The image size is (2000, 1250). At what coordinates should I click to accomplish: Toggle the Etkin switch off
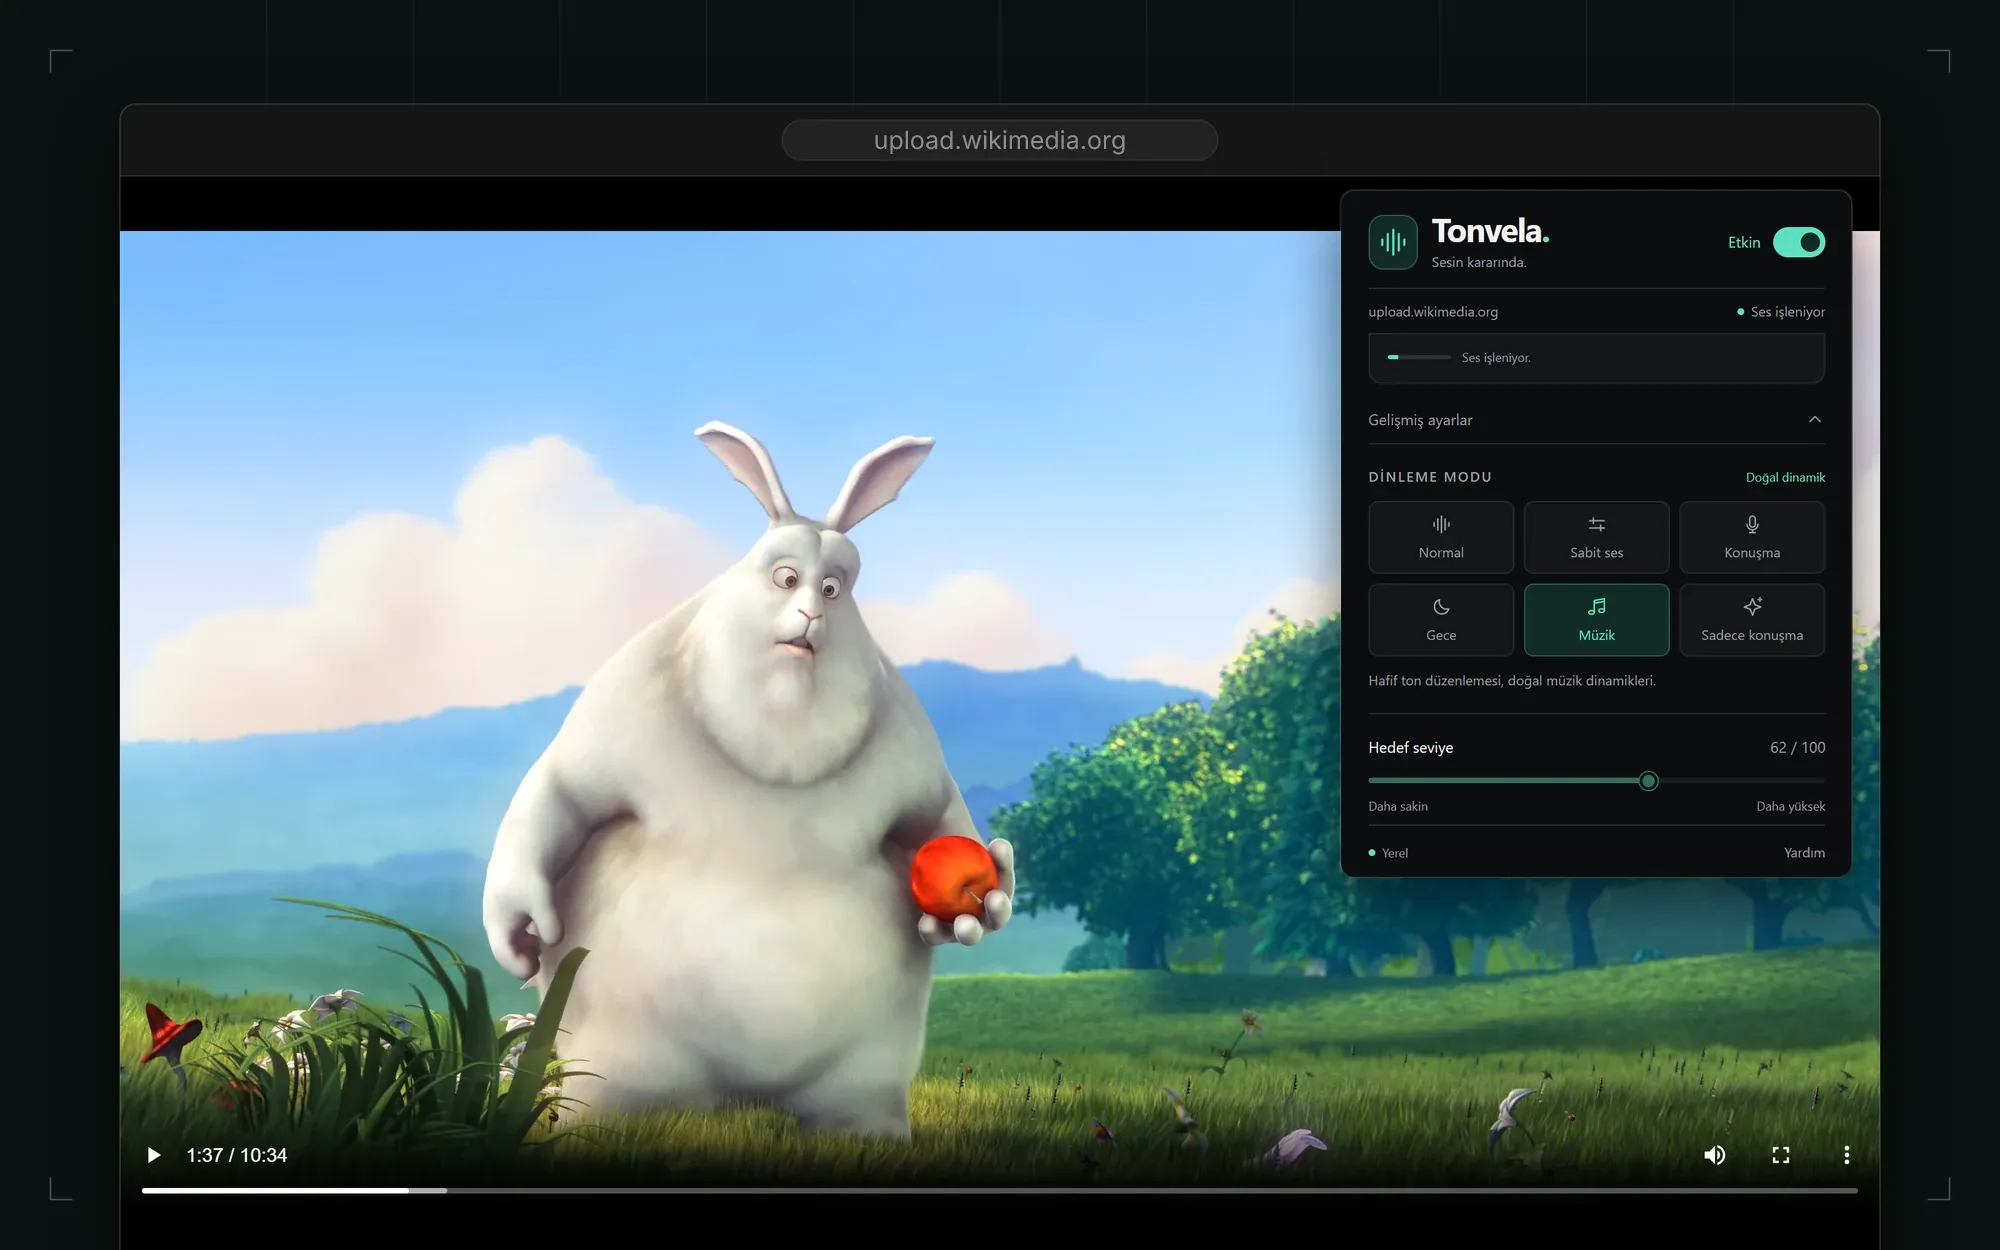pos(1799,242)
